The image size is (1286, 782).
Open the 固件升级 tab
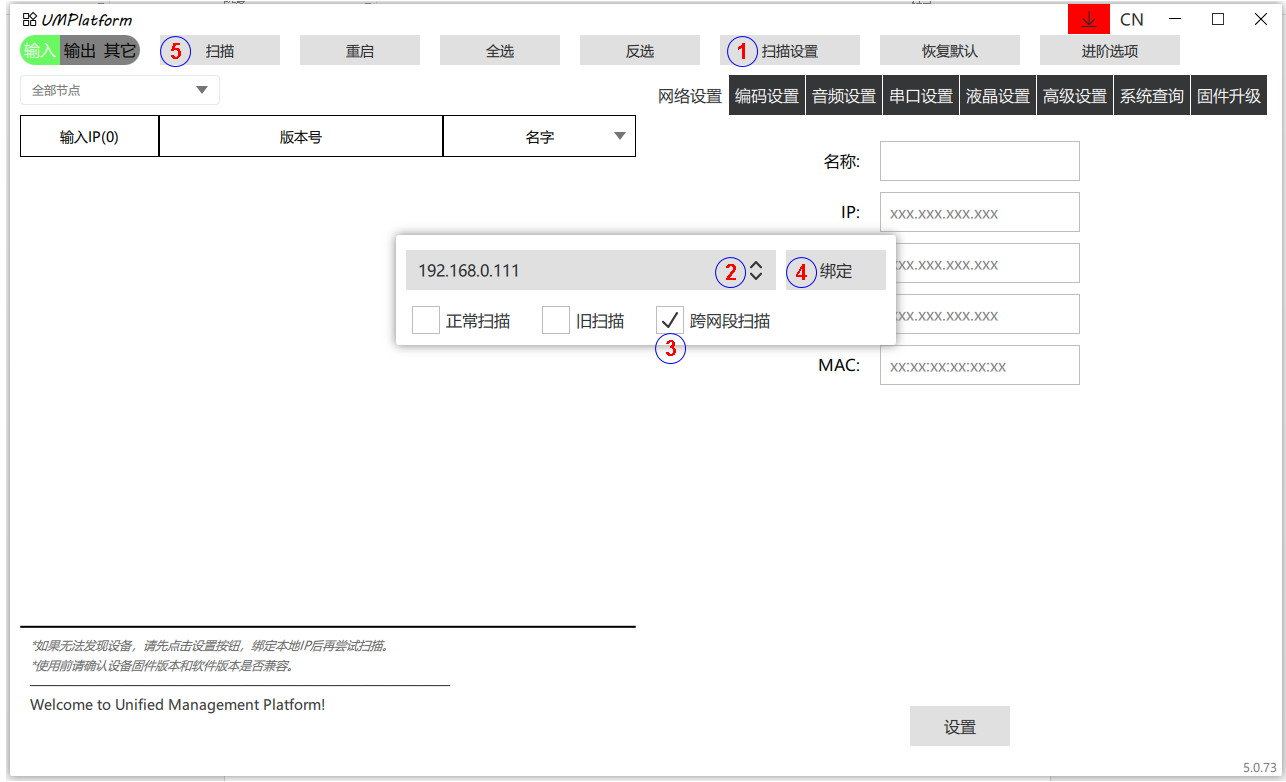click(1229, 96)
